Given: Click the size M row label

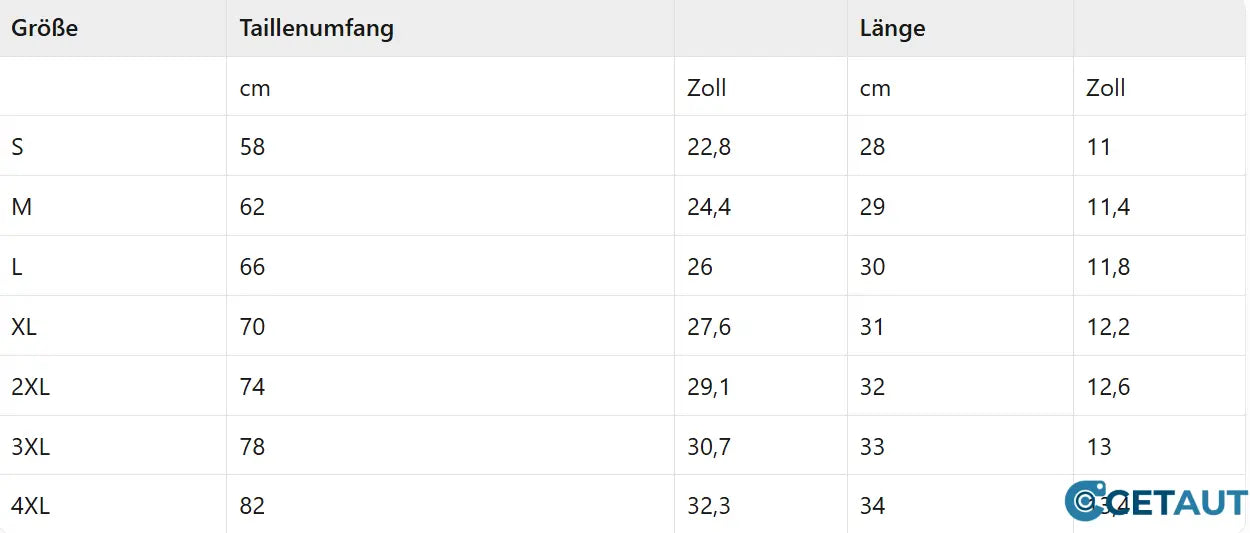Looking at the screenshot, I should coord(21,207).
